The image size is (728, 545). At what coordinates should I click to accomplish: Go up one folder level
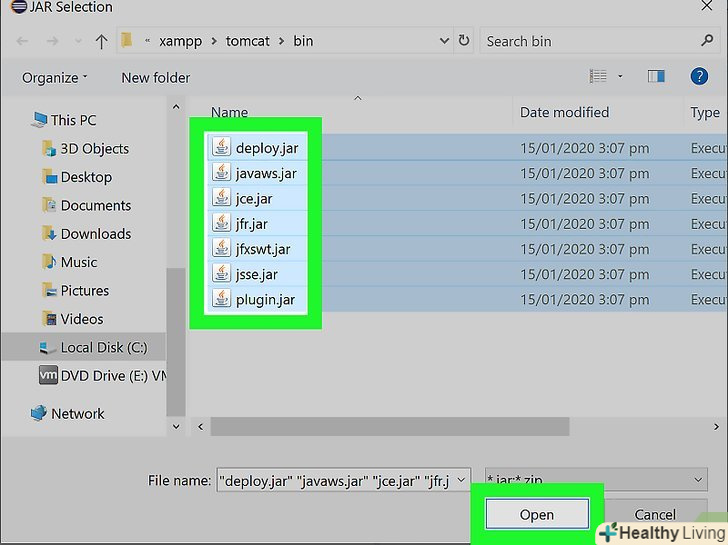tap(101, 41)
